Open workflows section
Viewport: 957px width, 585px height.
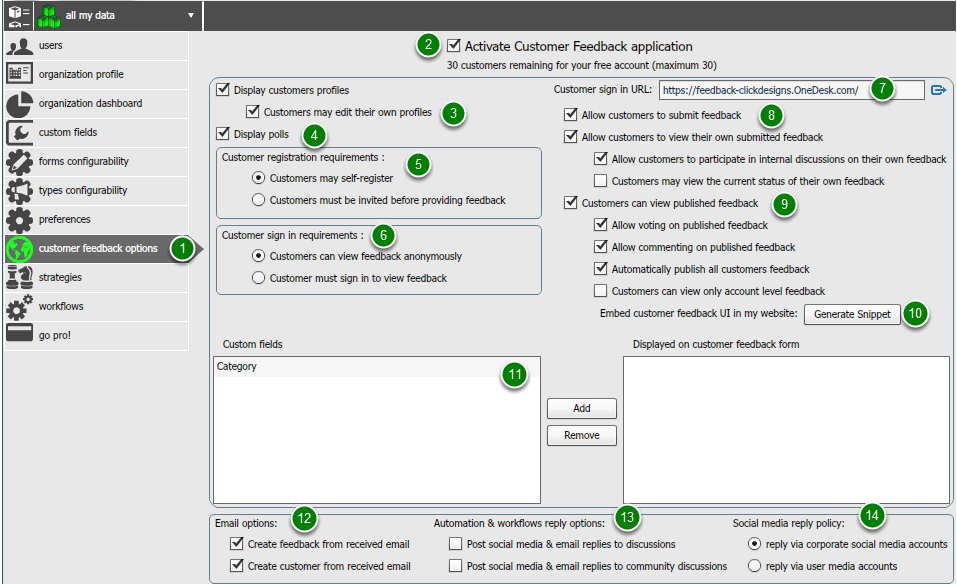click(97, 307)
